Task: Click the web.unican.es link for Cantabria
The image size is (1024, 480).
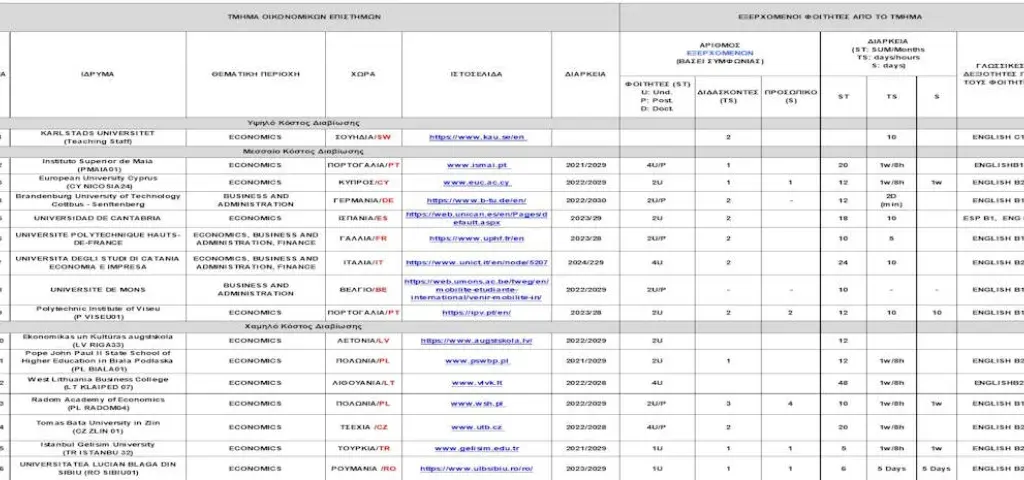Action: coord(477,218)
